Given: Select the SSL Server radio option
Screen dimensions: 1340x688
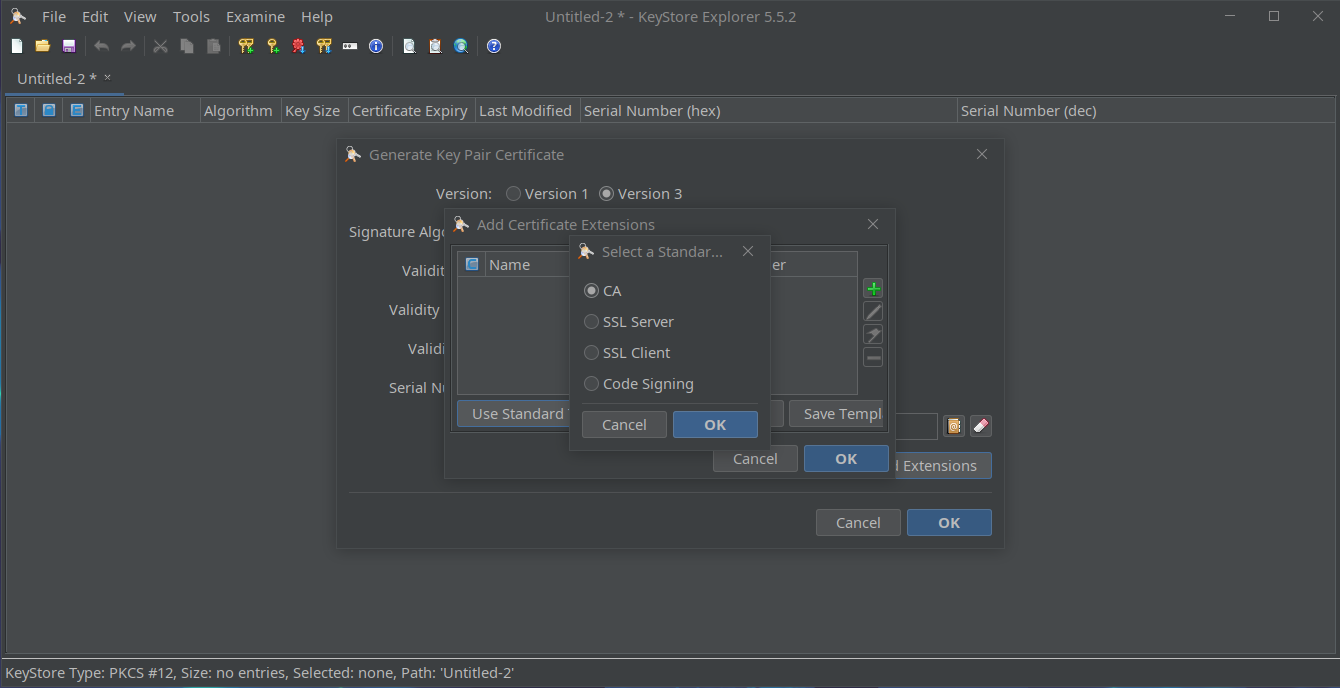Looking at the screenshot, I should click(592, 322).
